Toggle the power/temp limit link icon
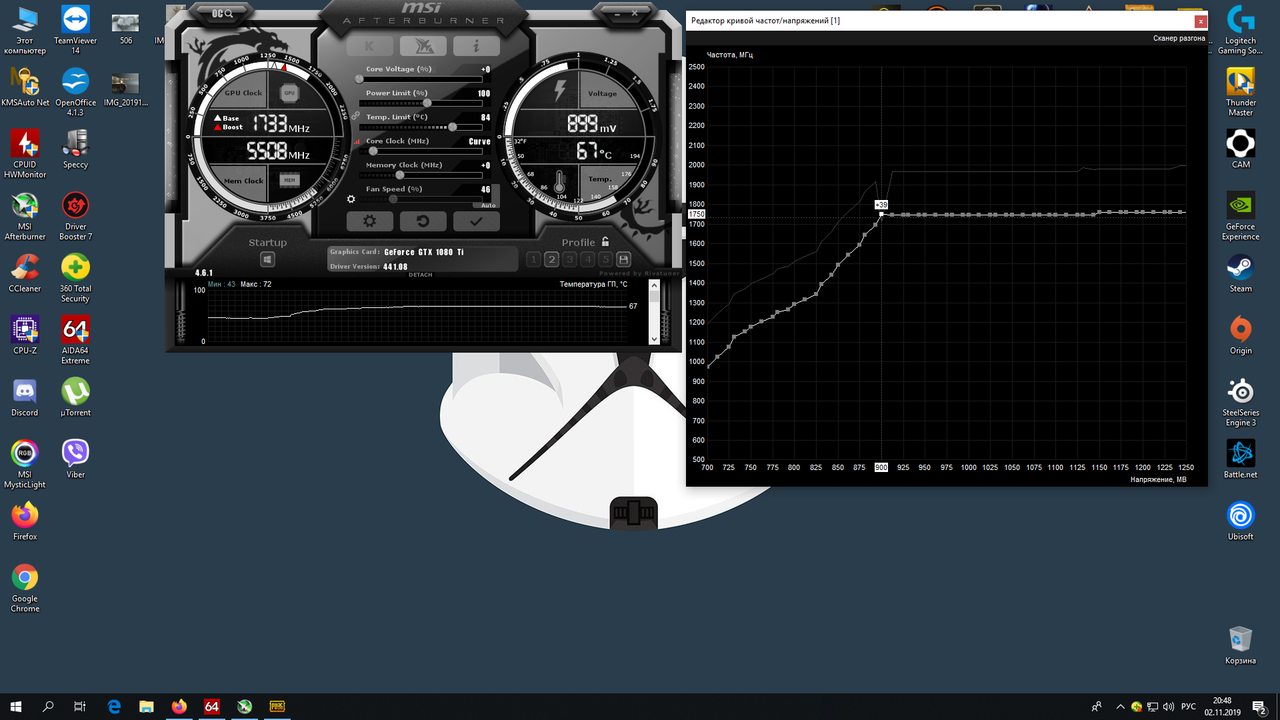 [x=354, y=115]
